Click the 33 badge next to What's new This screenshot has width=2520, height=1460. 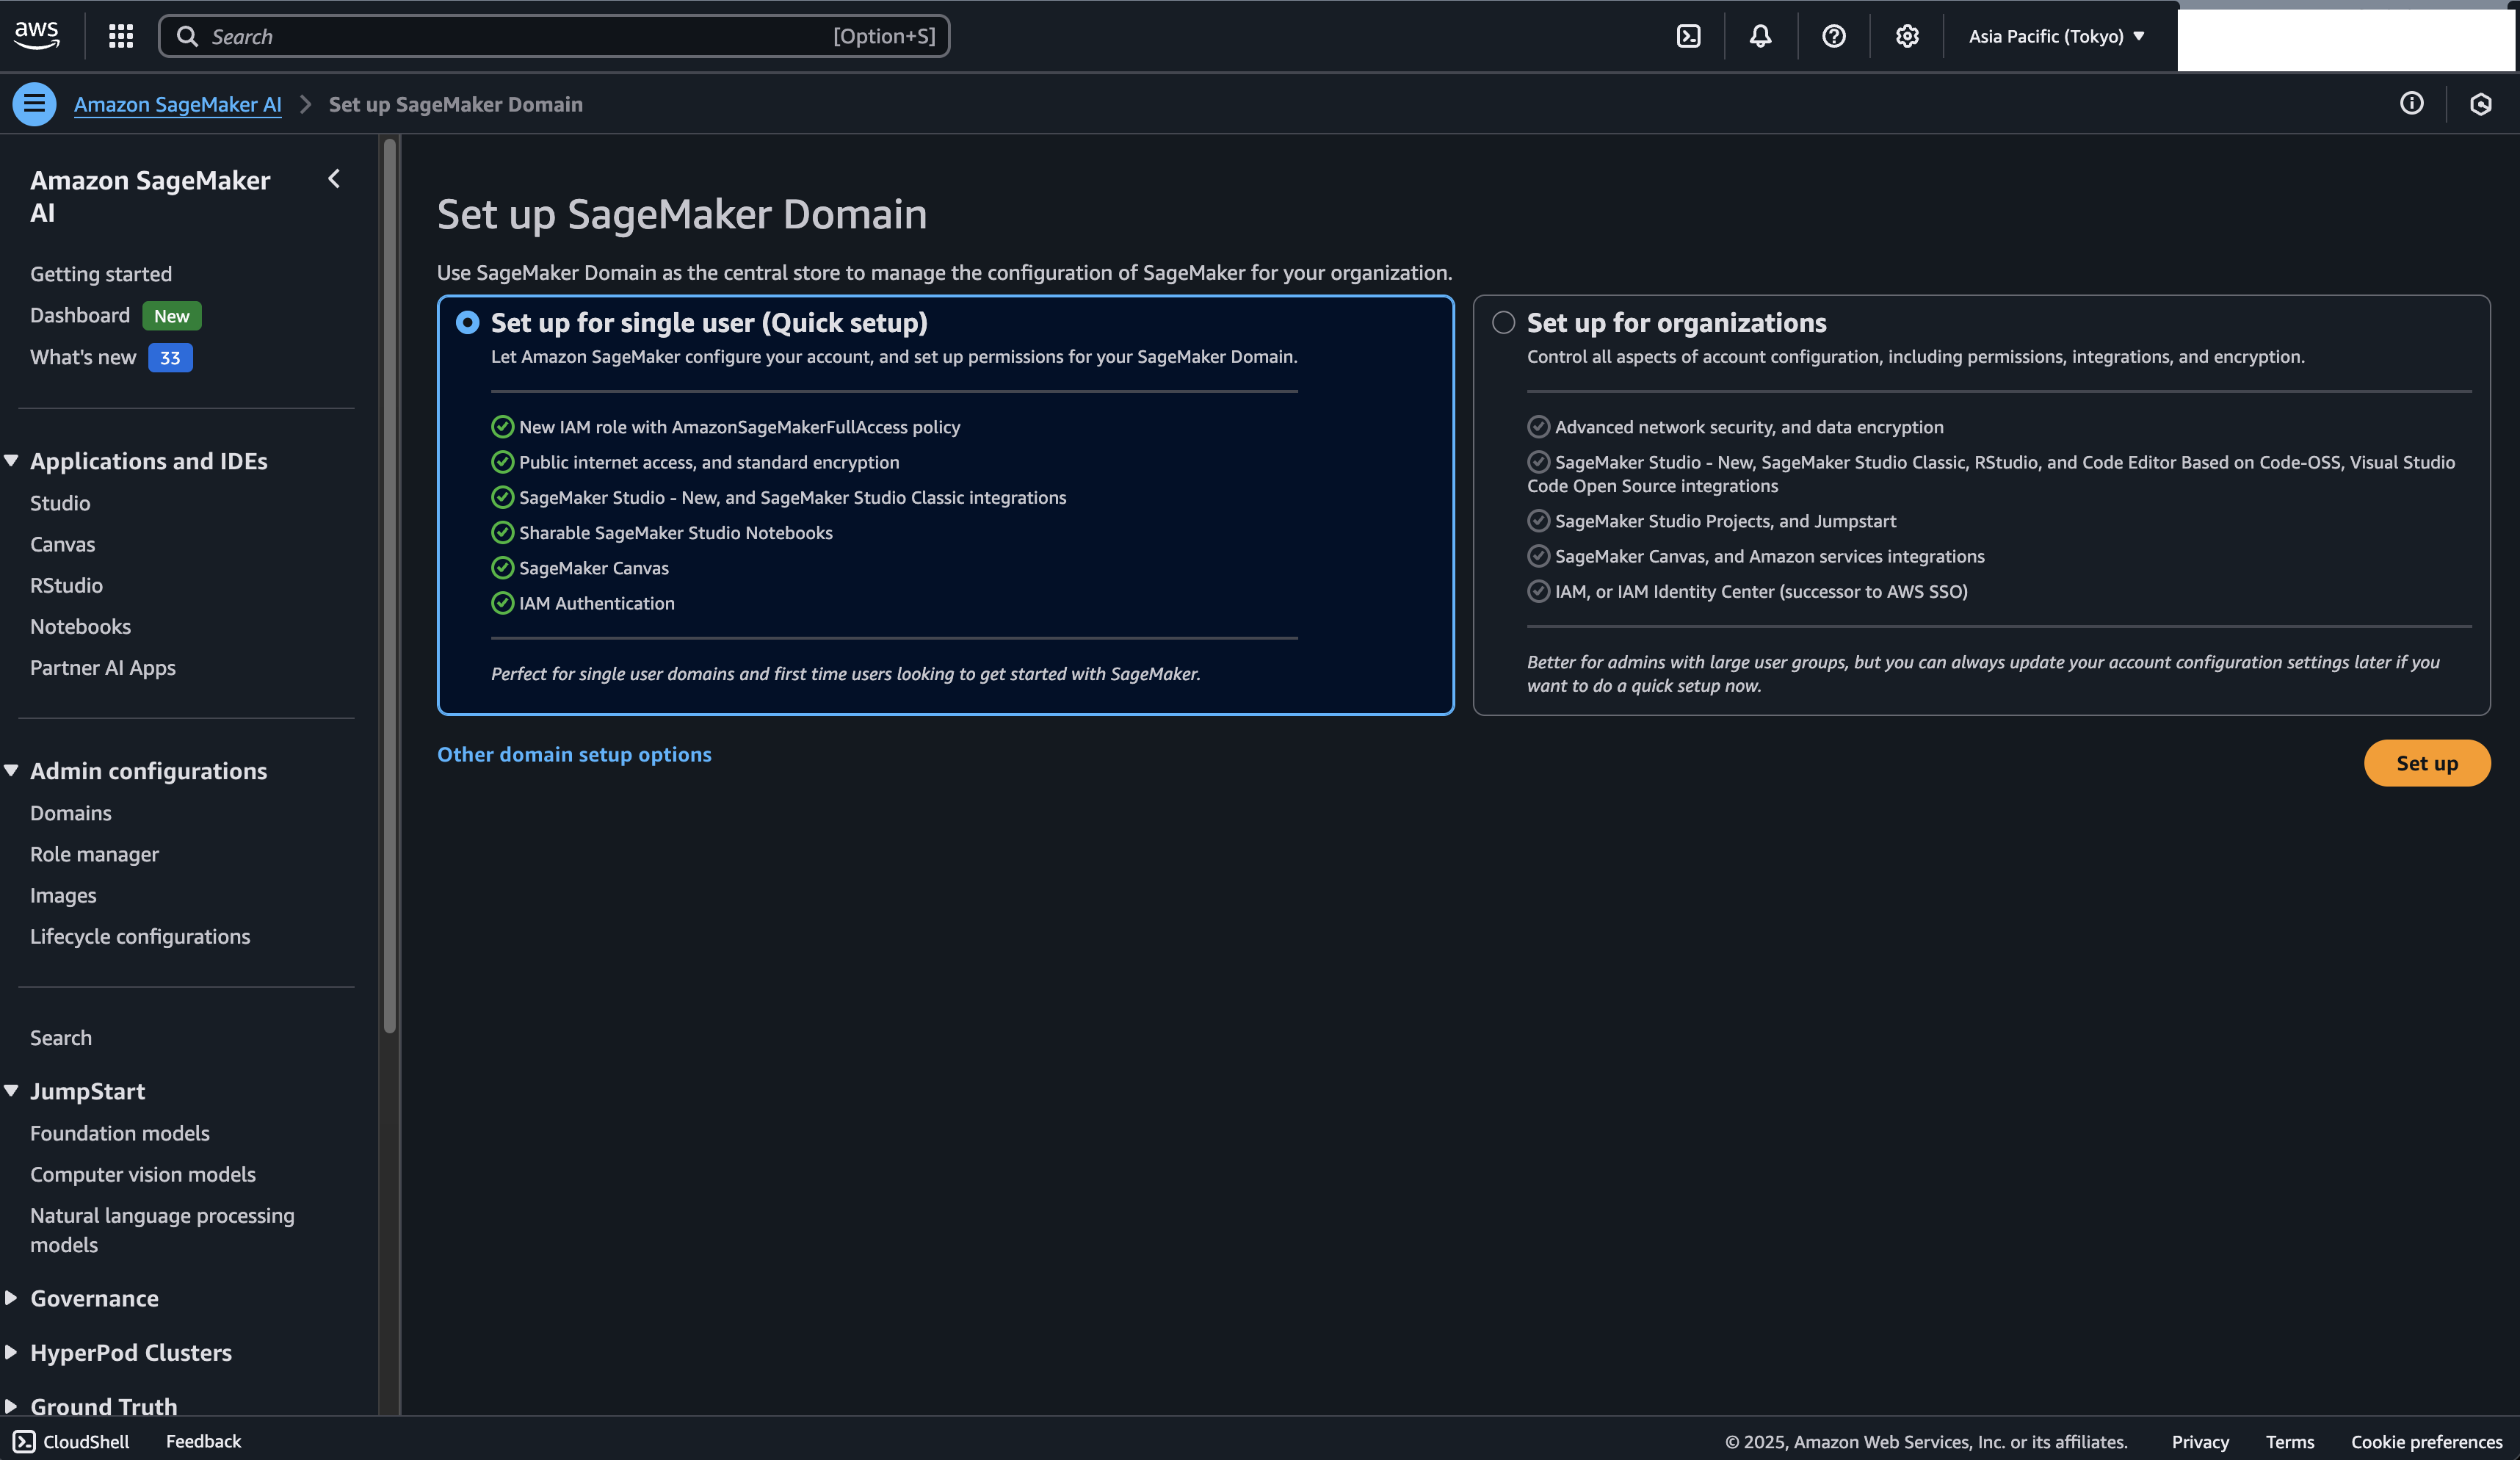tap(170, 357)
